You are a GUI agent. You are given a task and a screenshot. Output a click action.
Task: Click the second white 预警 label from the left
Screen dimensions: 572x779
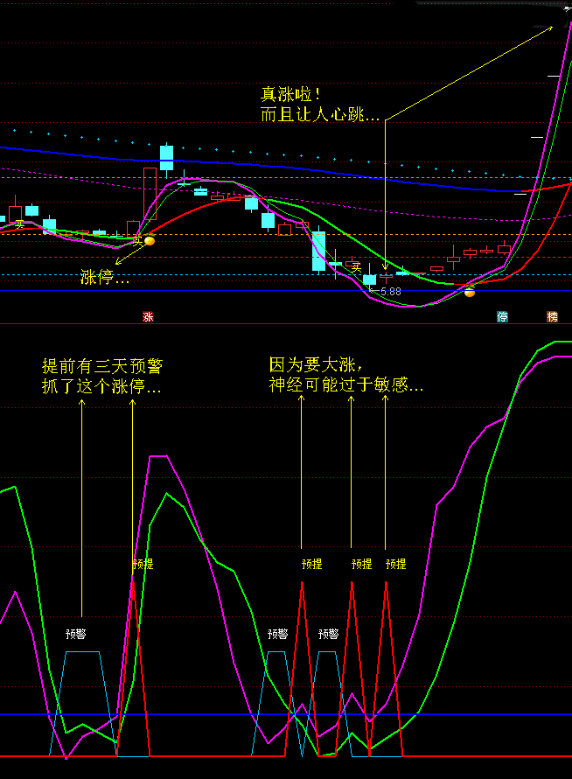(278, 634)
